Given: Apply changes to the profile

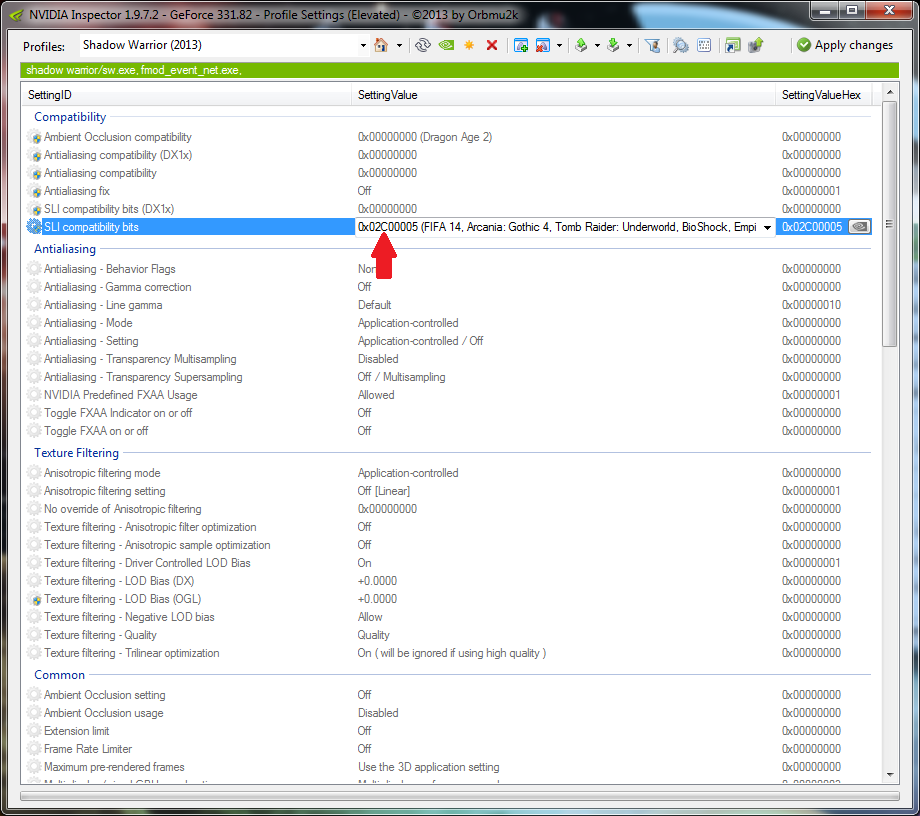Looking at the screenshot, I should click(845, 45).
